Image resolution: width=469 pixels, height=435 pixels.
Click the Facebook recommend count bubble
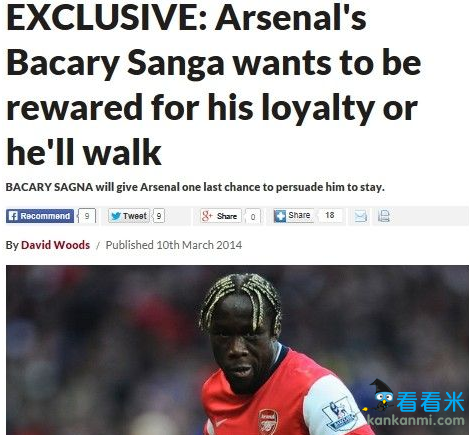[87, 216]
